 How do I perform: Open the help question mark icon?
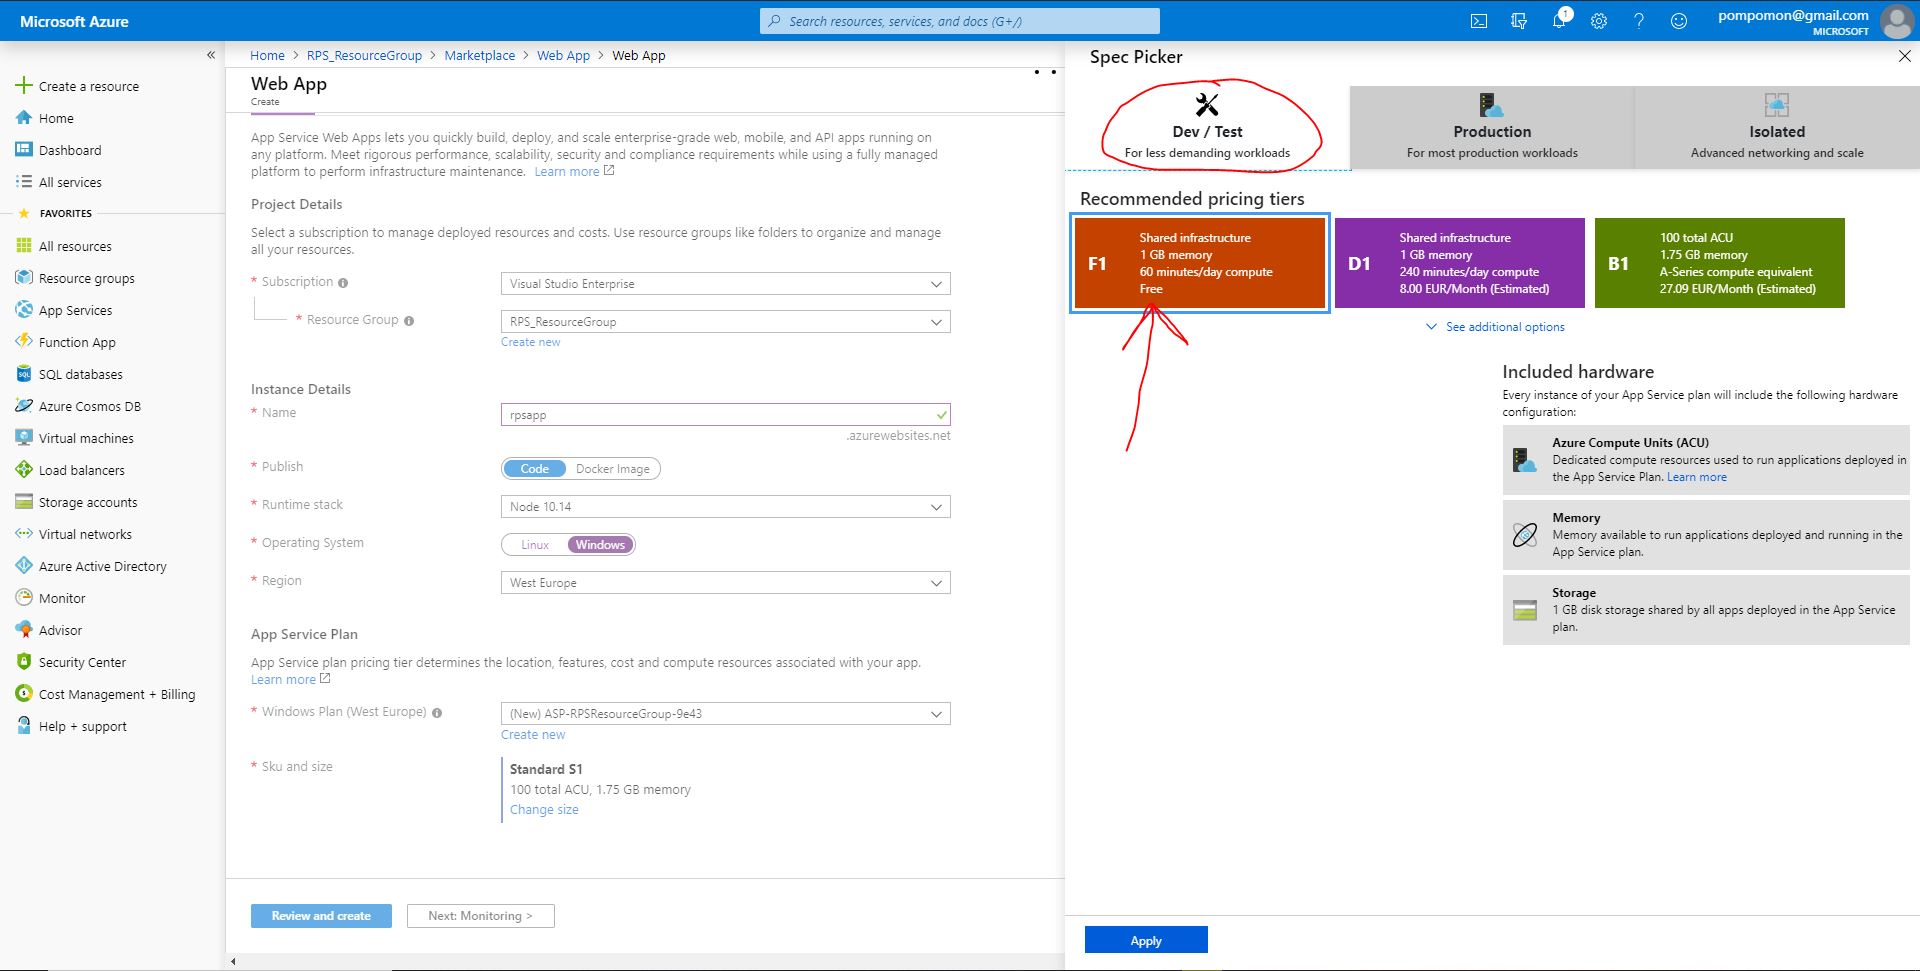1639,21
